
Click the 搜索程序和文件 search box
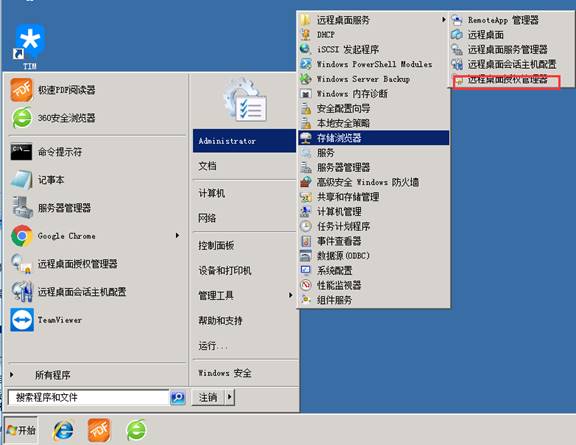click(x=89, y=397)
